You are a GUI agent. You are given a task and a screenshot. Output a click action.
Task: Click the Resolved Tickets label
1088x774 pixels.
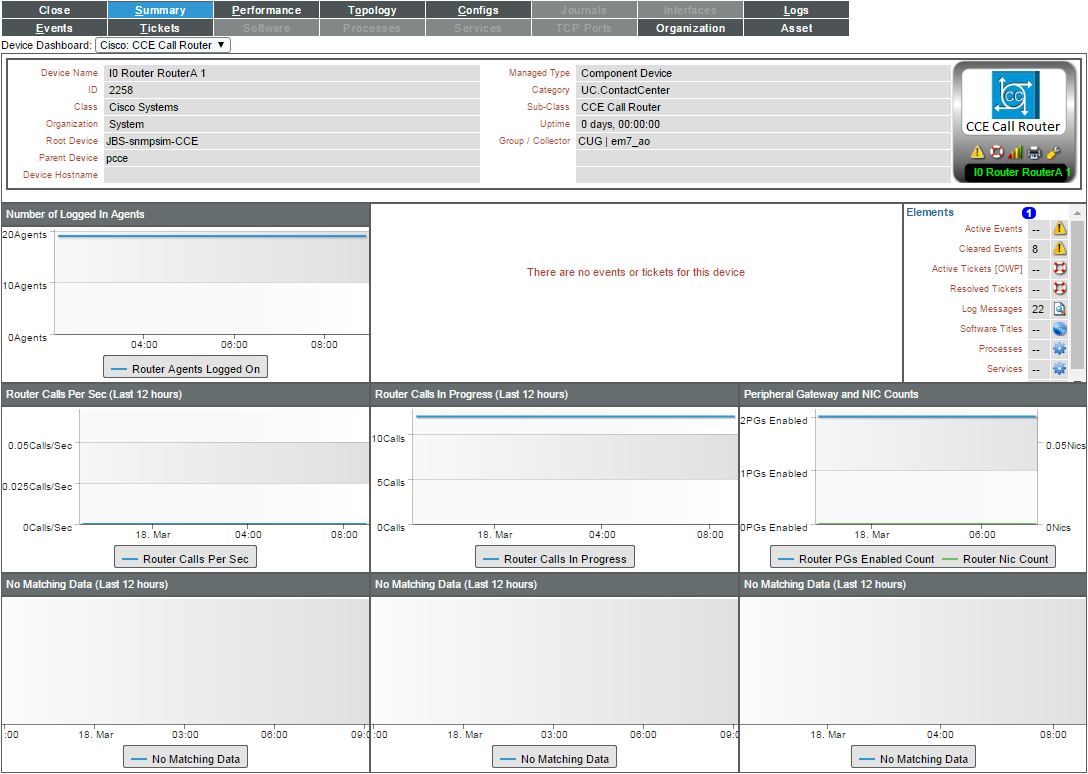click(x=986, y=289)
